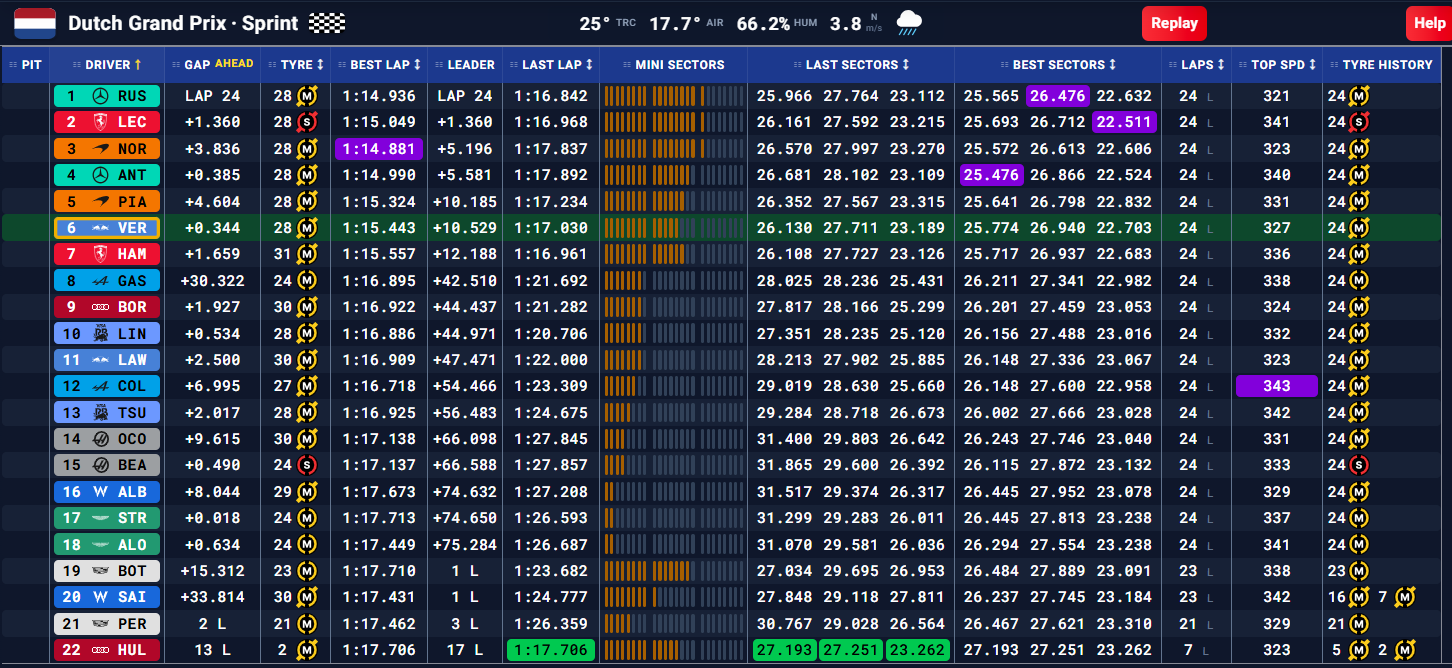1452x668 pixels.
Task: Click the 3.8 wind speed reading
Action: click(x=846, y=23)
